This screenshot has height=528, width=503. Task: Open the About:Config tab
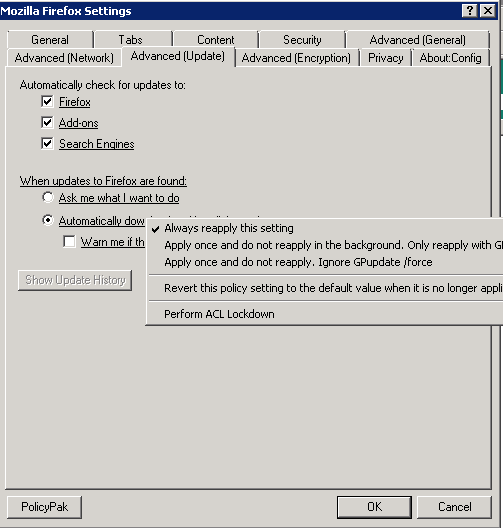click(x=450, y=58)
